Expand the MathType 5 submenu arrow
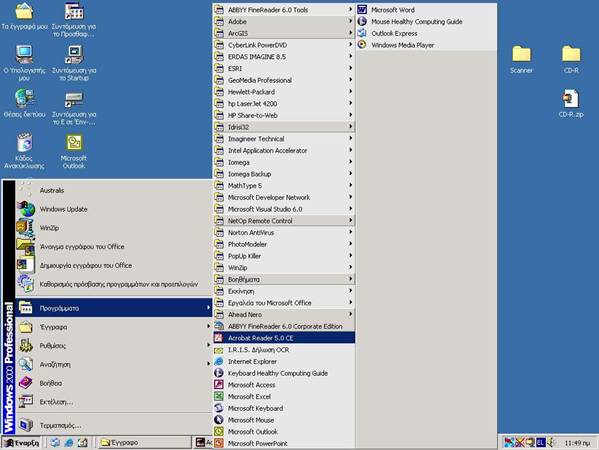The width and height of the screenshot is (599, 450). click(350, 185)
